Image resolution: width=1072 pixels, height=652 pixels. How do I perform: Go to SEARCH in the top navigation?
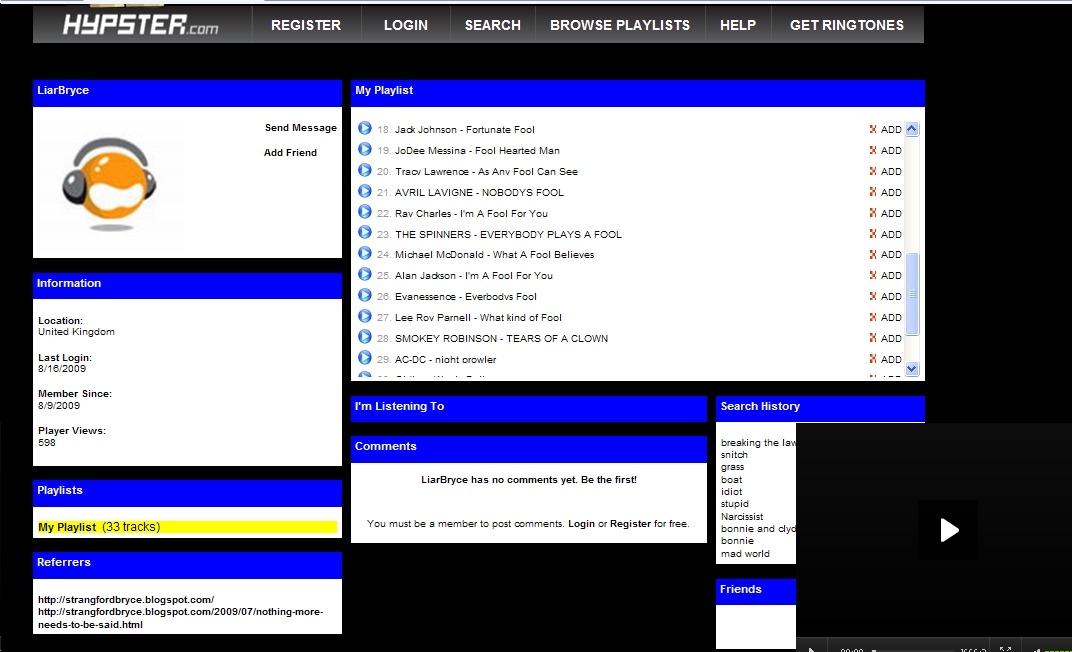click(x=492, y=25)
